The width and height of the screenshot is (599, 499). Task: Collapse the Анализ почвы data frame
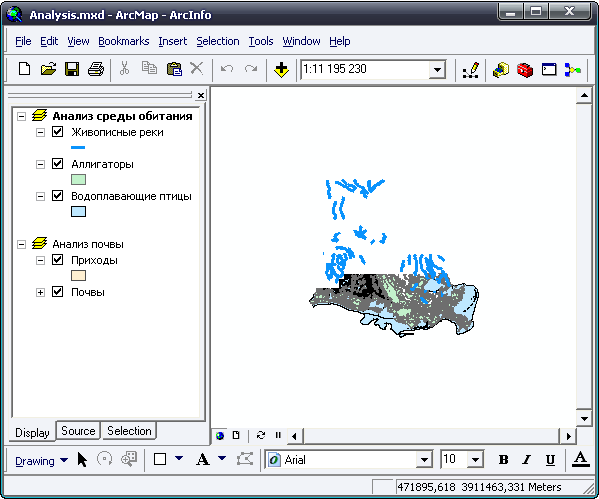[21, 245]
